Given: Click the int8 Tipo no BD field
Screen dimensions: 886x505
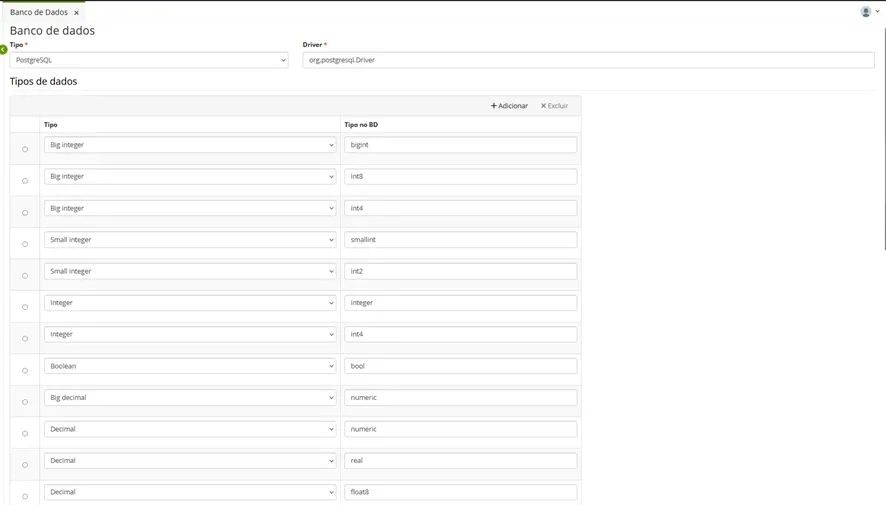Looking at the screenshot, I should pos(461,176).
